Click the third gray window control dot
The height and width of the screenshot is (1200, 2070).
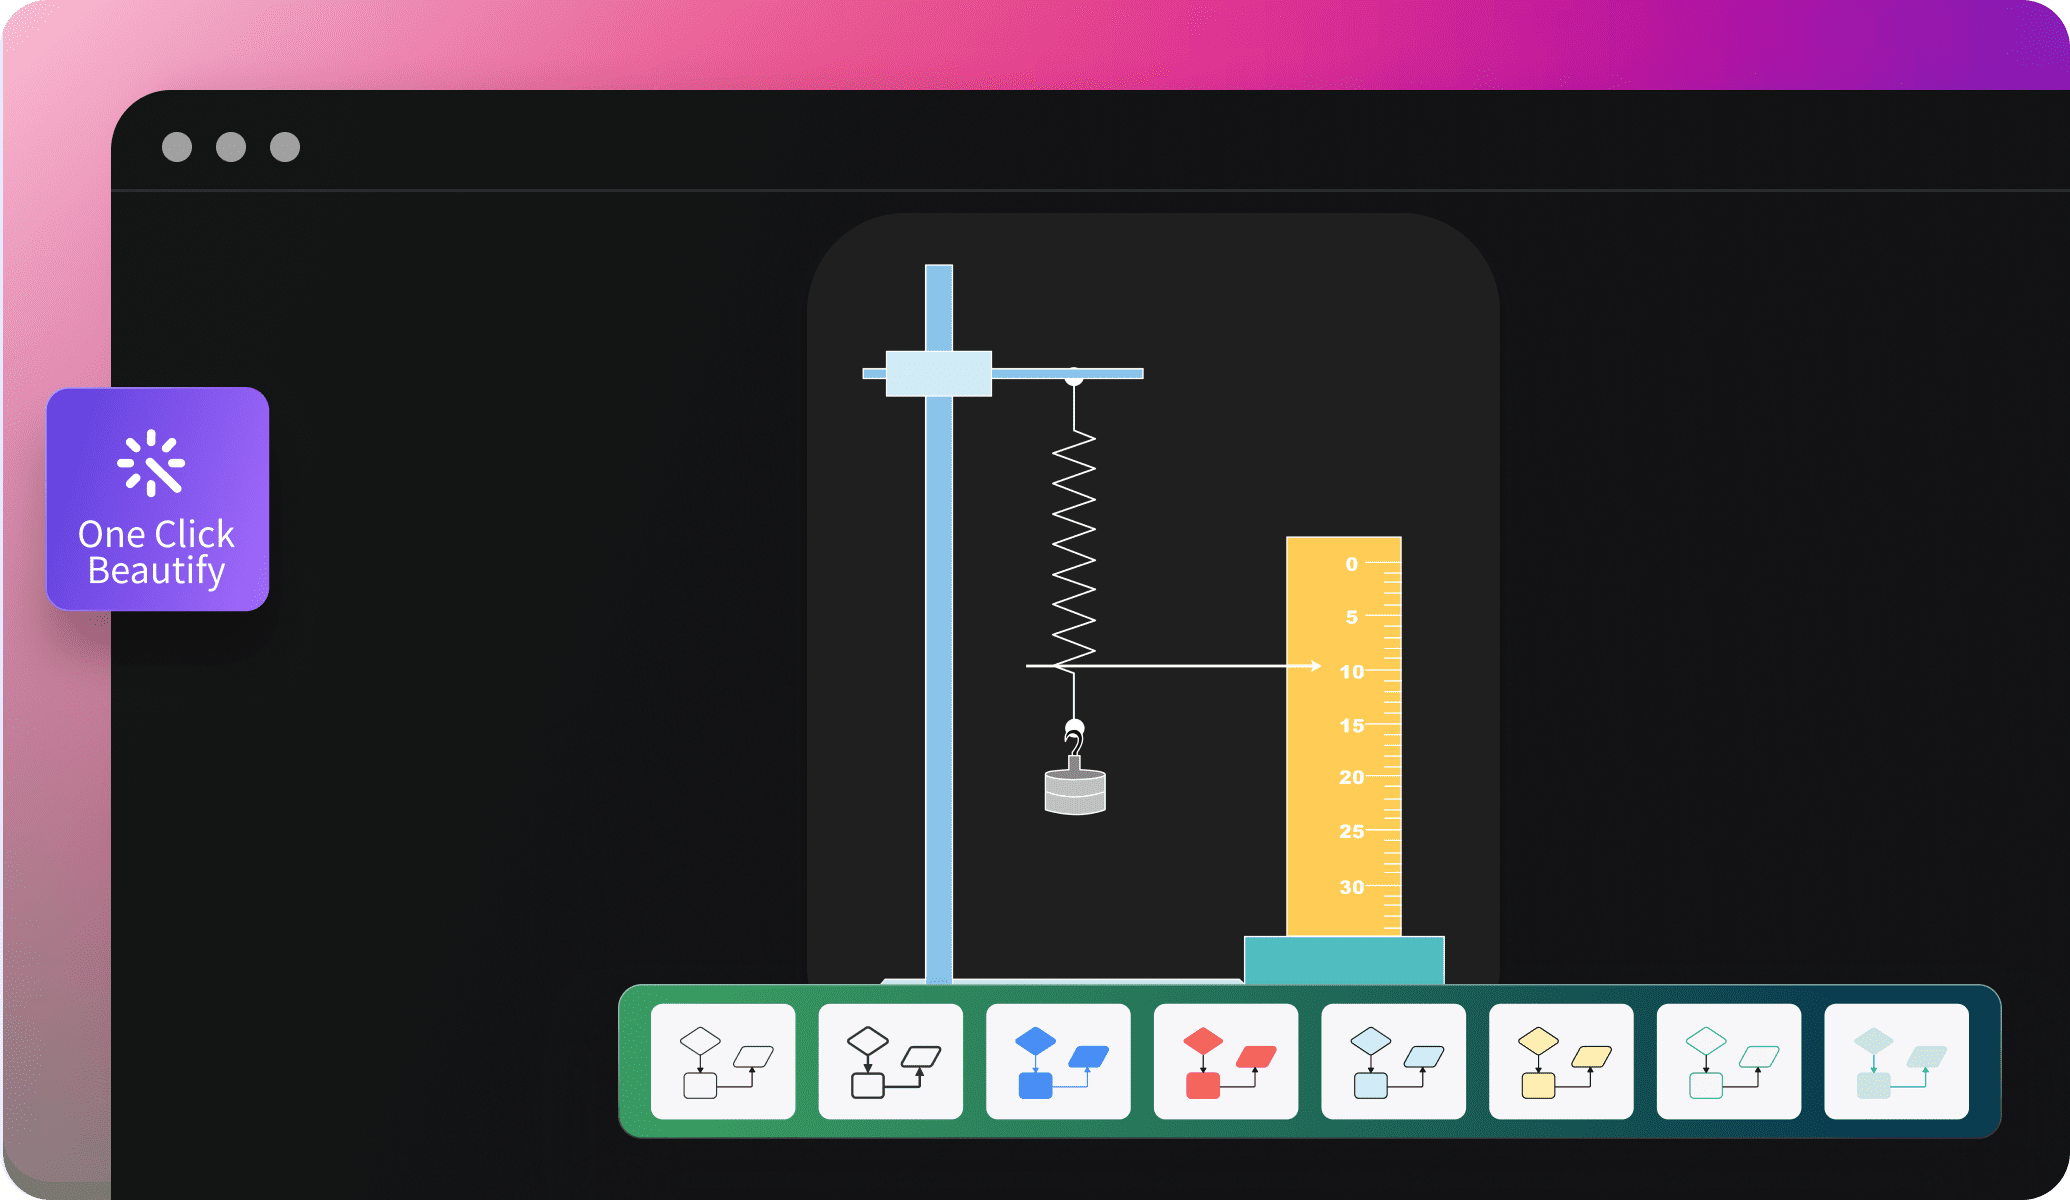[285, 147]
